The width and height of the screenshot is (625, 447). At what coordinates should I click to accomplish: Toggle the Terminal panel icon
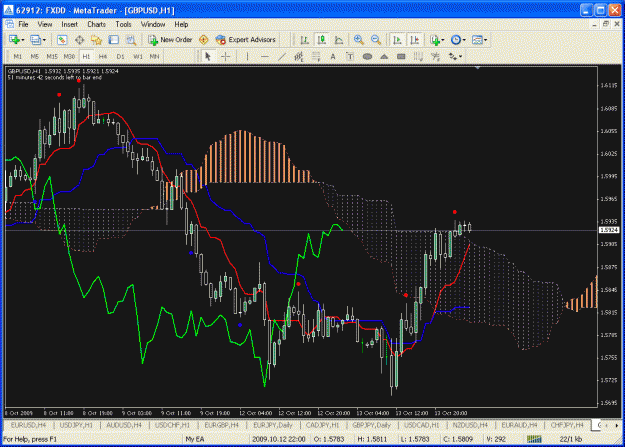click(x=114, y=39)
